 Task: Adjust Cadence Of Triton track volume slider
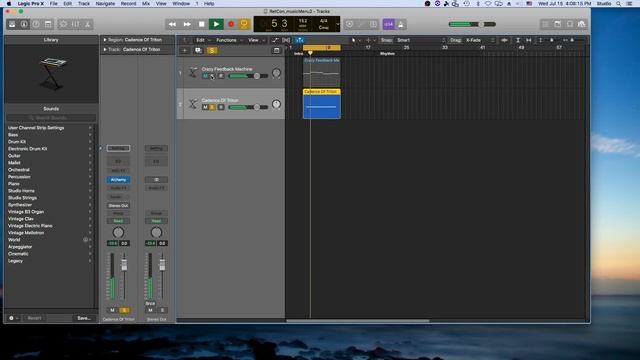coord(248,107)
